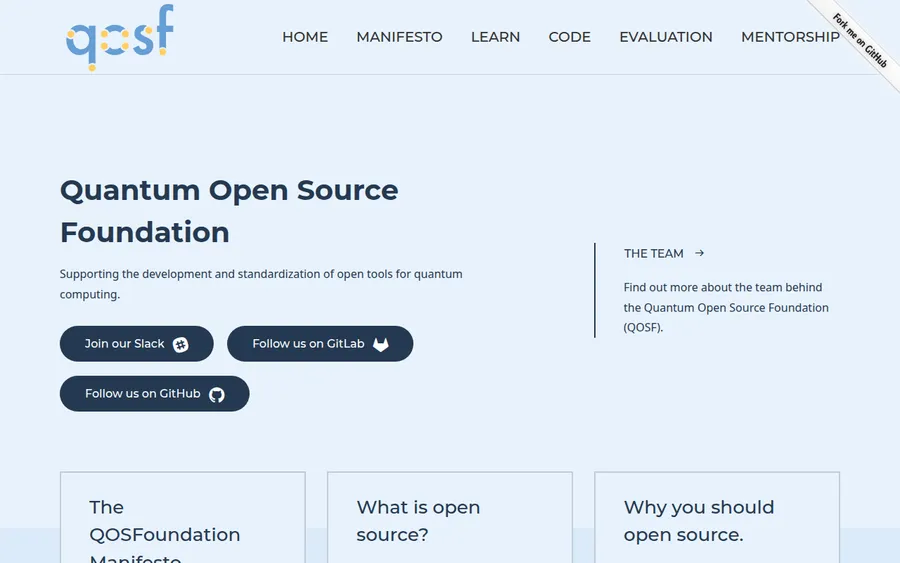
Task: Click Follow us on GitLab button
Action: click(320, 344)
